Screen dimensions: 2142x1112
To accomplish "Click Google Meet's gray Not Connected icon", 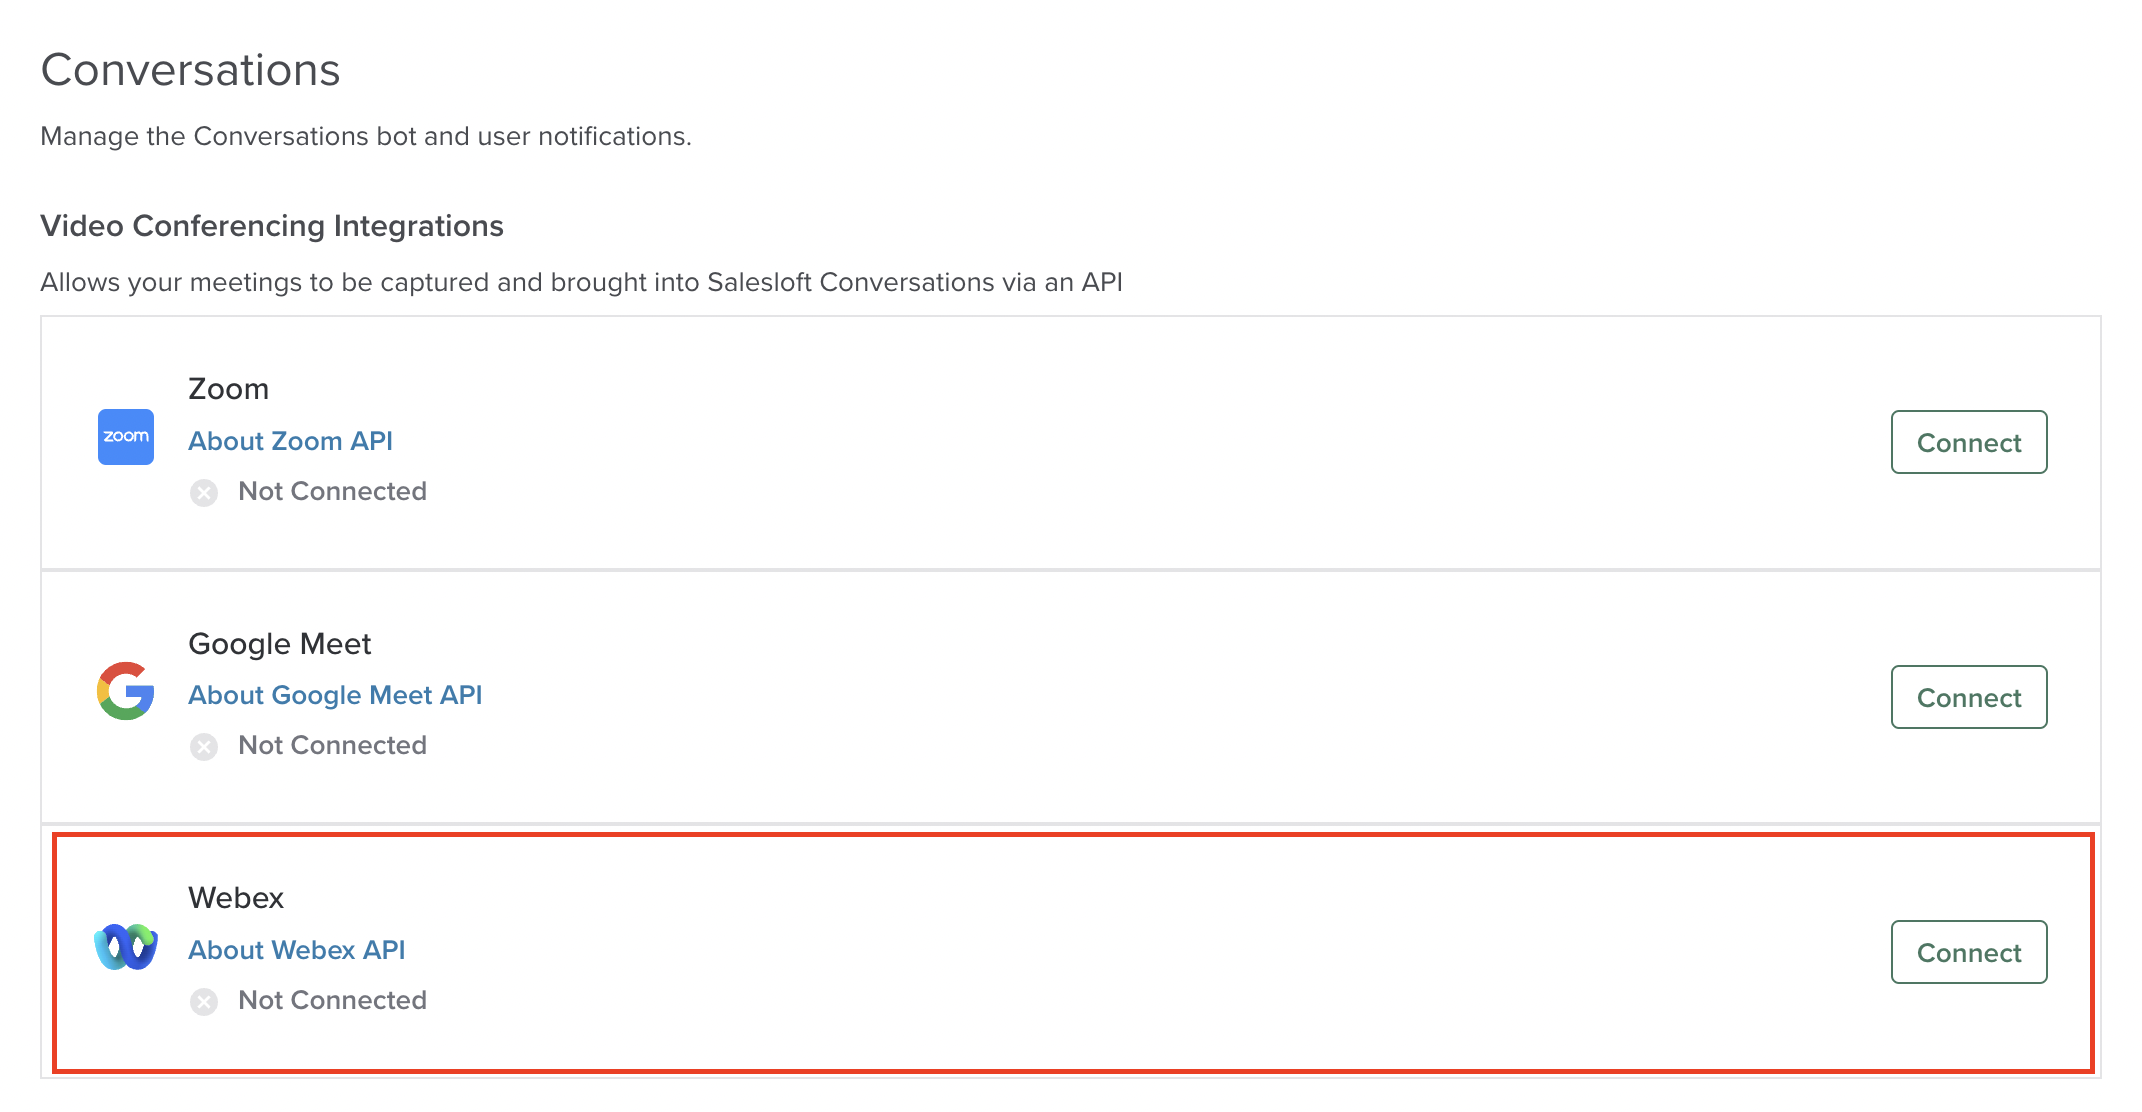I will (x=204, y=746).
